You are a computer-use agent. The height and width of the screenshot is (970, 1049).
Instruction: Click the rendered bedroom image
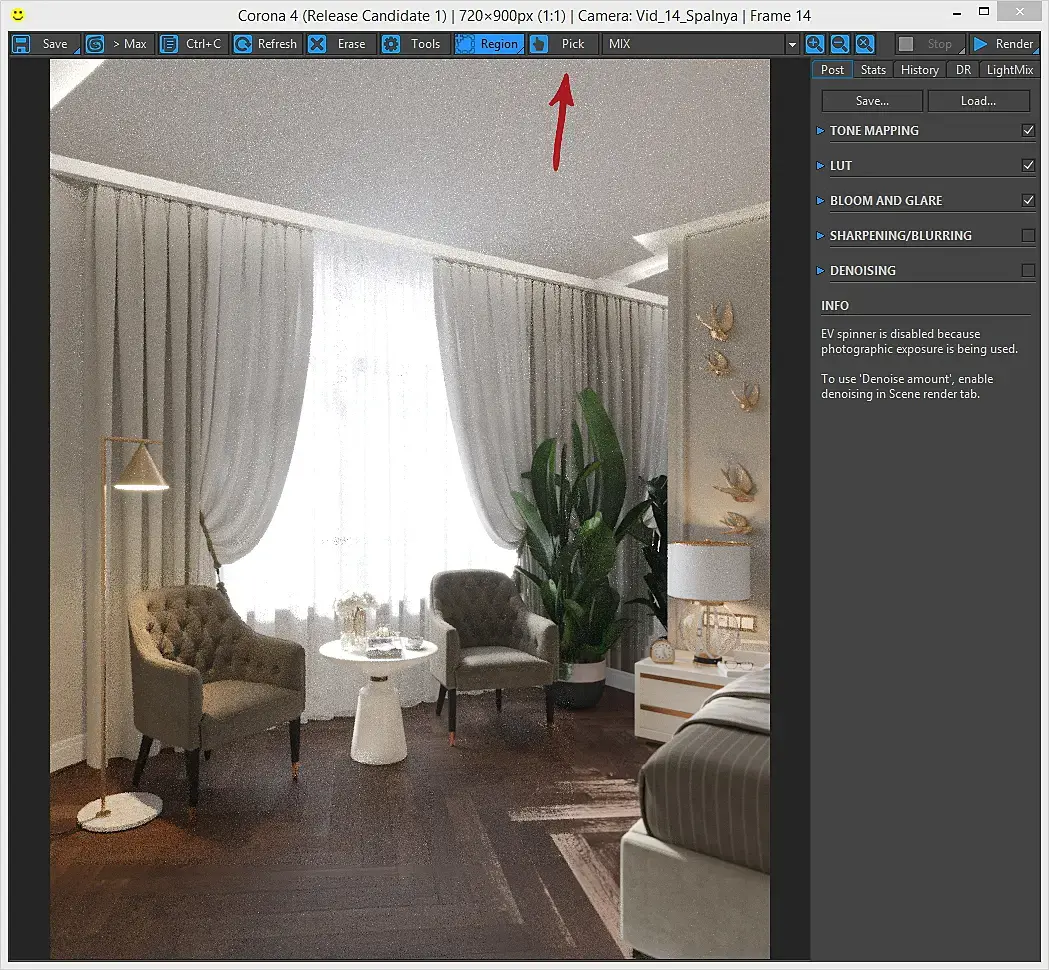click(409, 508)
